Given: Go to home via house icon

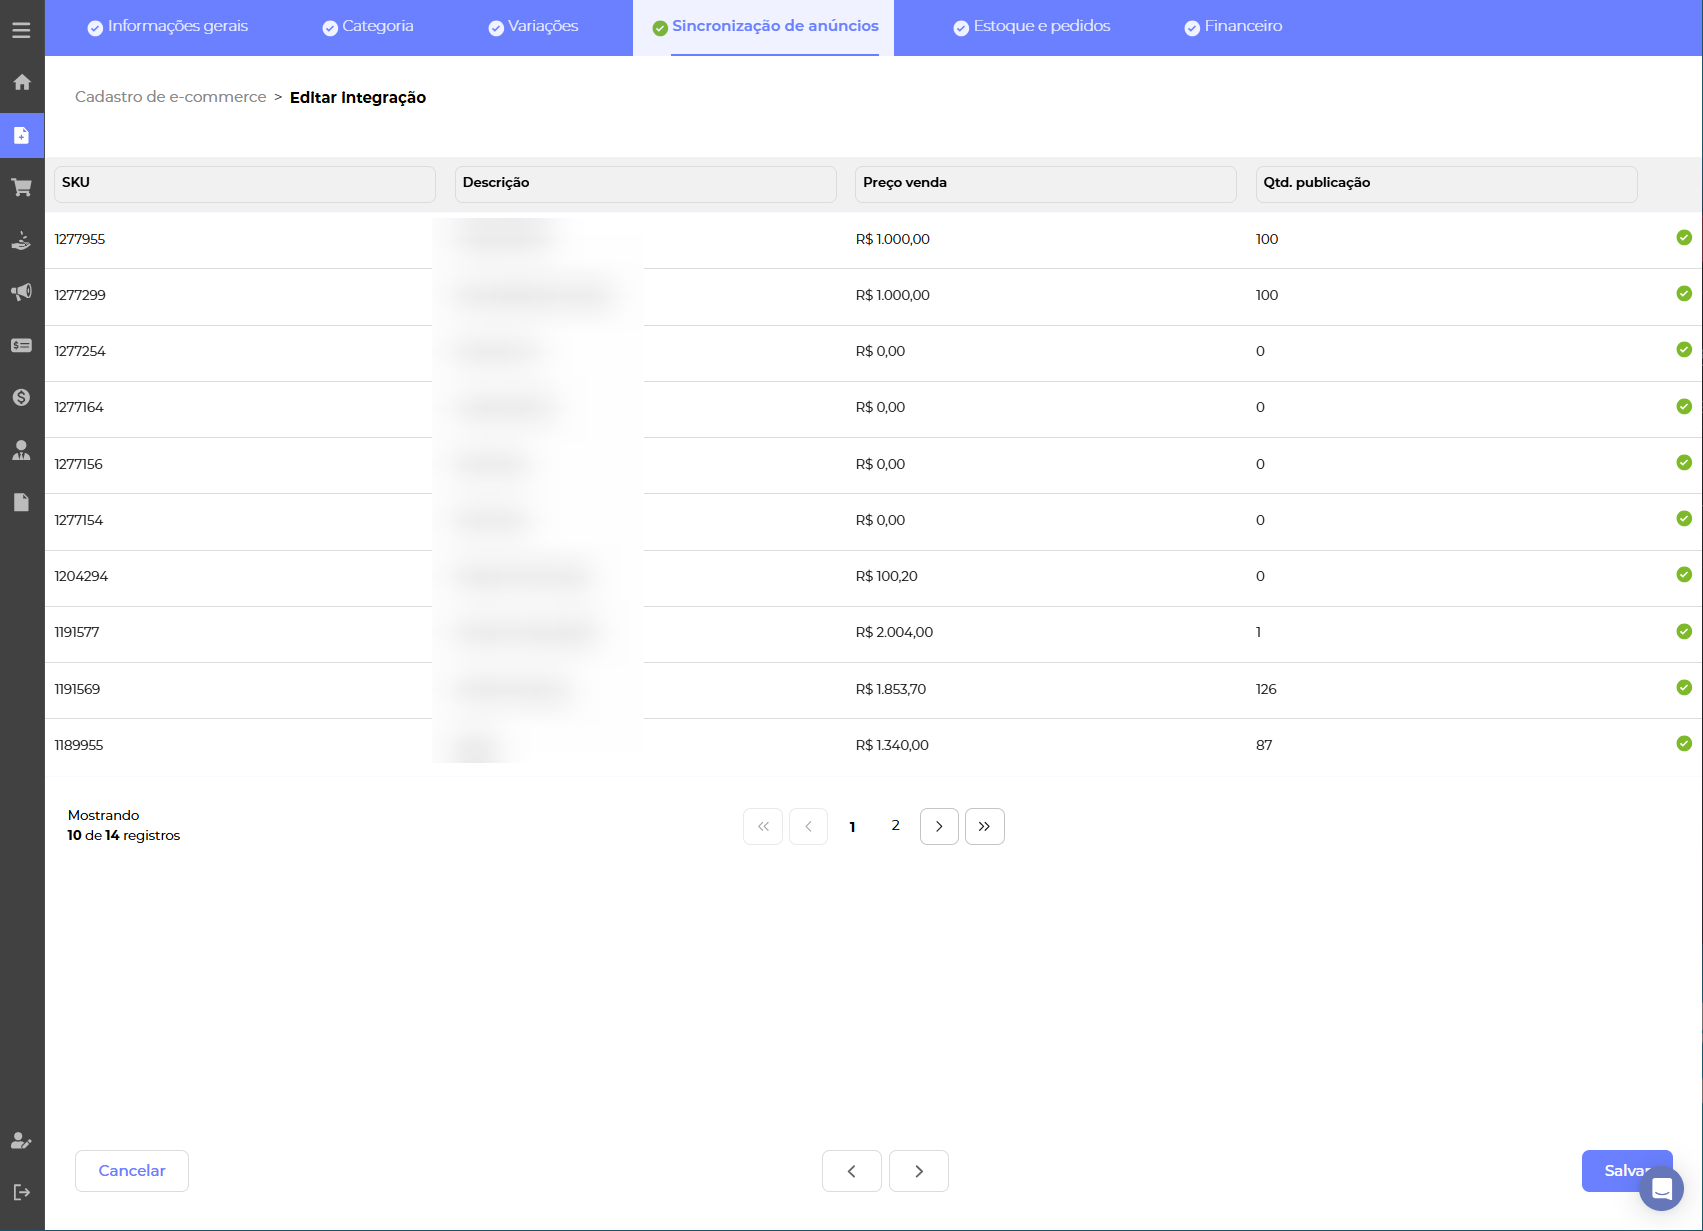Looking at the screenshot, I should (x=21, y=82).
